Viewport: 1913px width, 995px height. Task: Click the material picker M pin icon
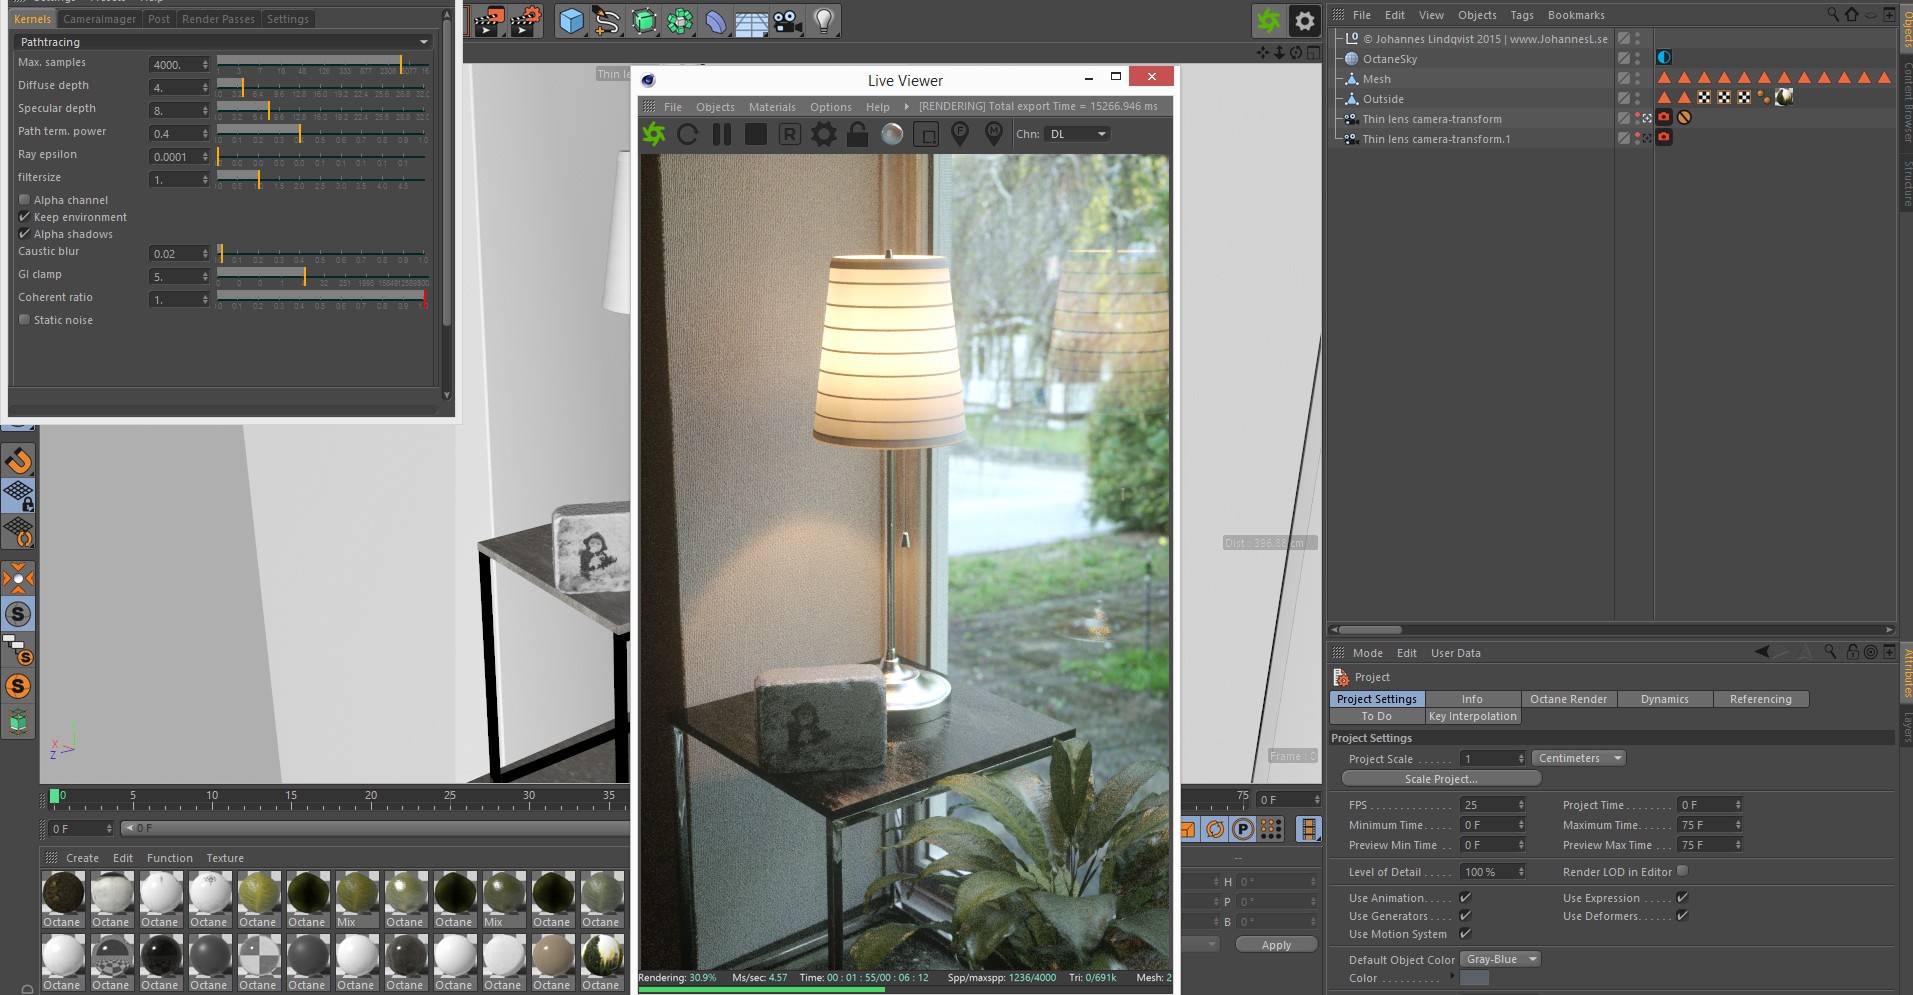pos(994,134)
